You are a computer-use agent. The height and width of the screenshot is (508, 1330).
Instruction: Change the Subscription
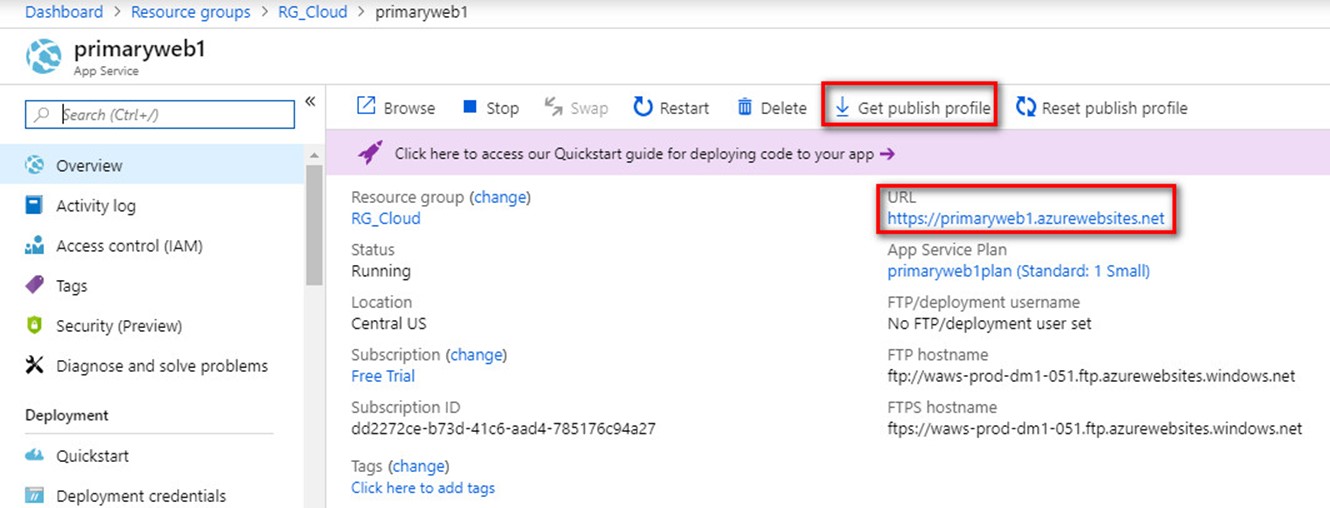coord(476,354)
